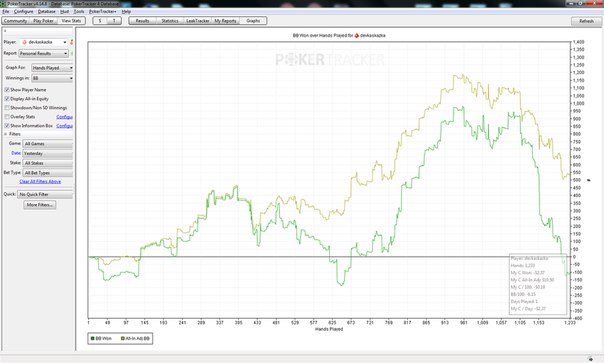Click Configure link next to Overlay Stats

(64, 117)
